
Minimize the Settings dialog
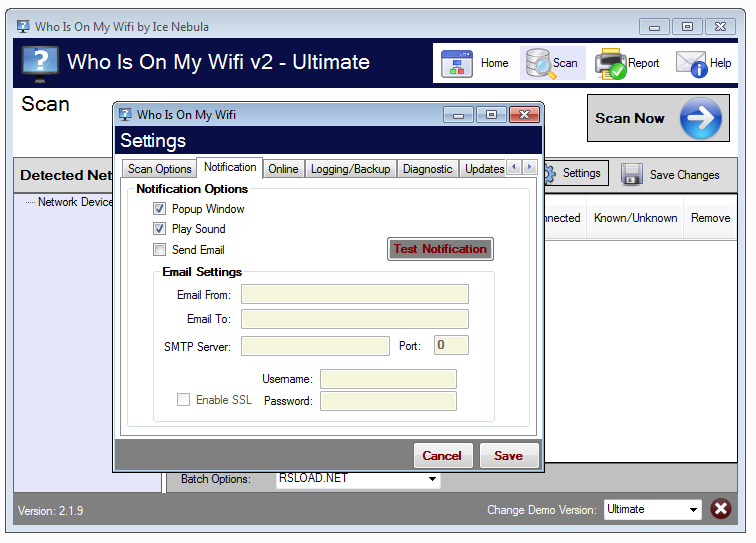pyautogui.click(x=459, y=115)
